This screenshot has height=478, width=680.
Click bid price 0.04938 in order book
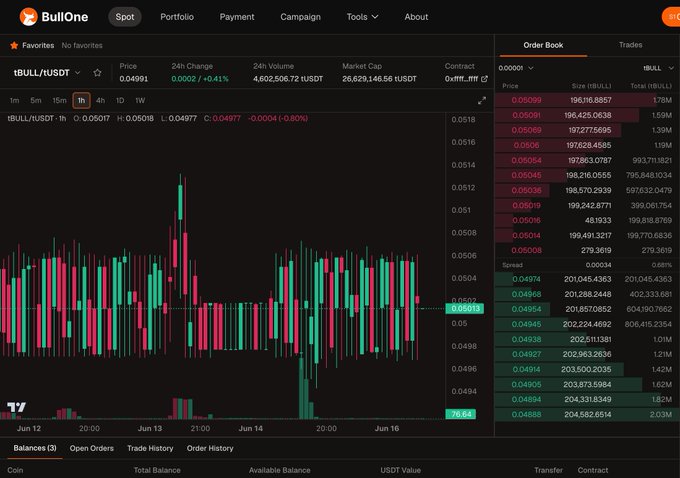(526, 340)
